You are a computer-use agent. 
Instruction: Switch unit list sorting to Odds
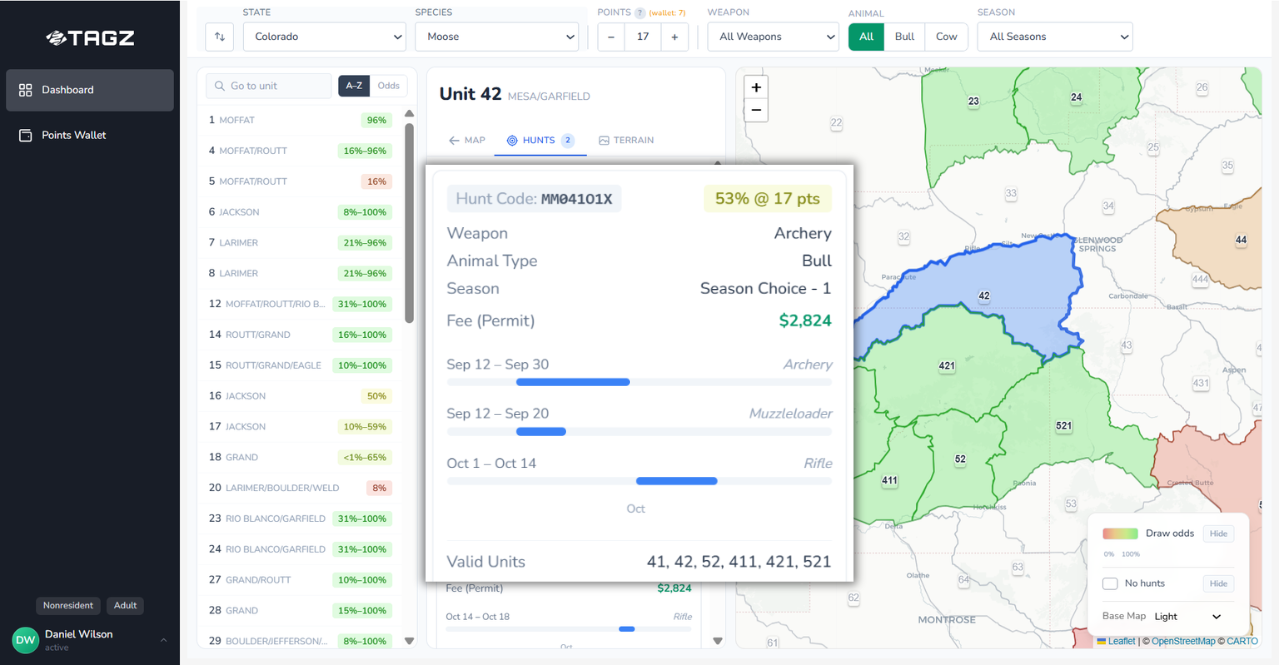click(x=388, y=86)
